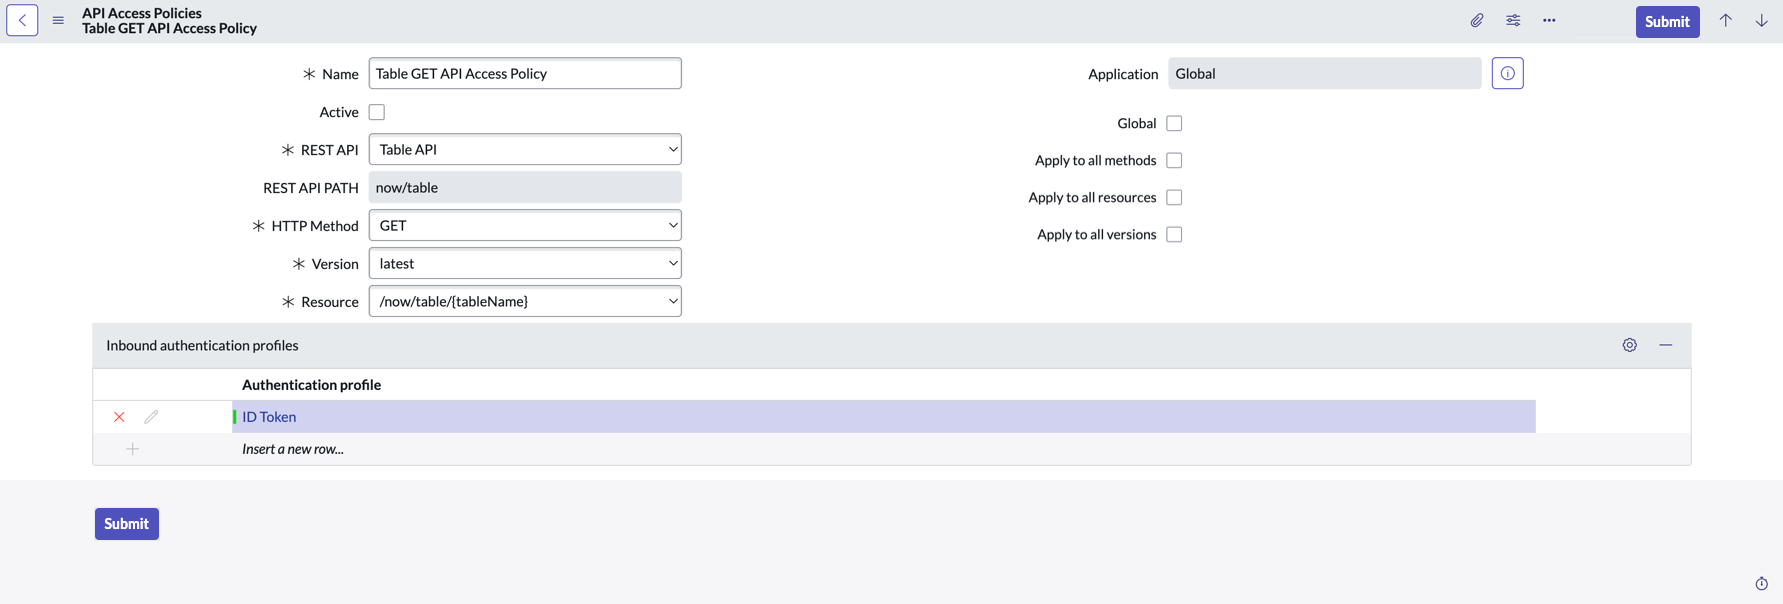Open the attachments paperclip icon

(x=1477, y=21)
